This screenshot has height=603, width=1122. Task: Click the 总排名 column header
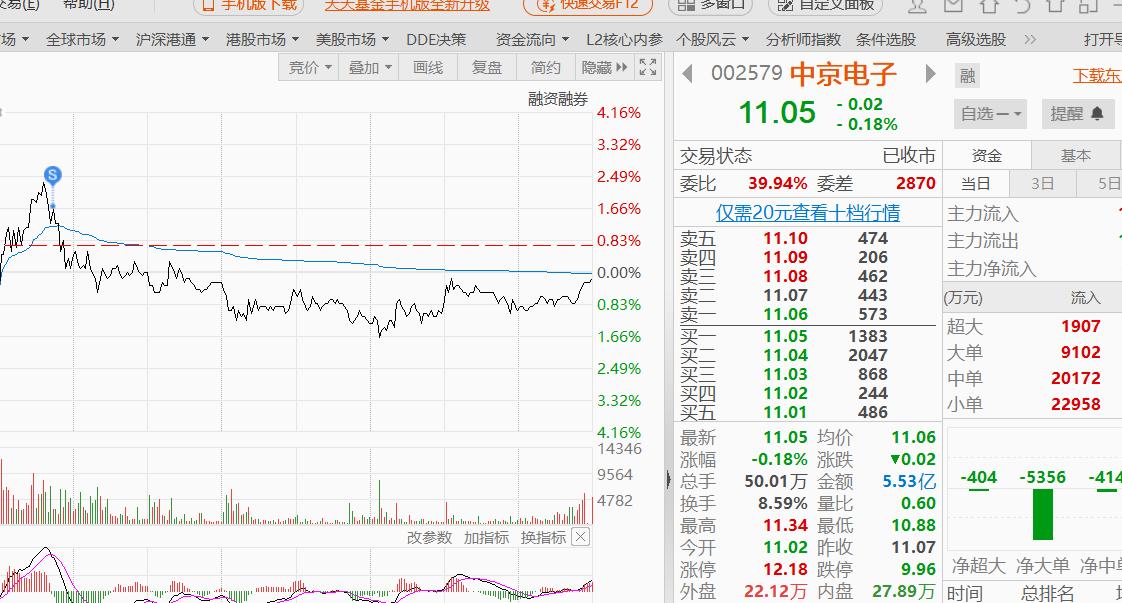1047,593
